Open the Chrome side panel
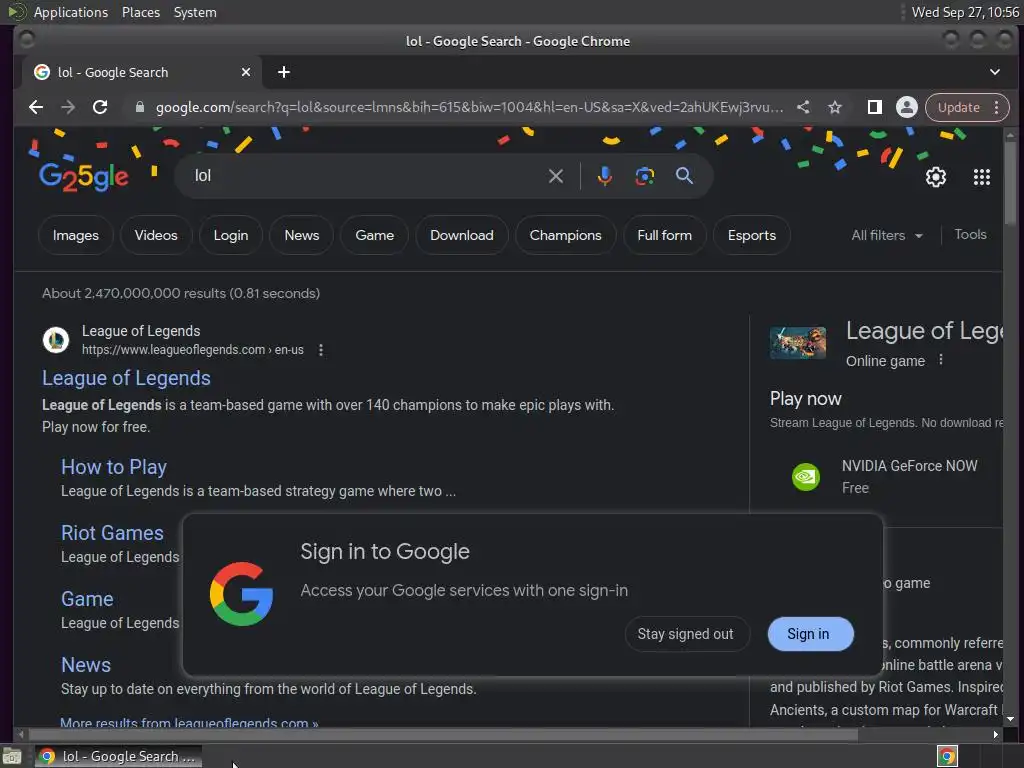 coord(874,107)
